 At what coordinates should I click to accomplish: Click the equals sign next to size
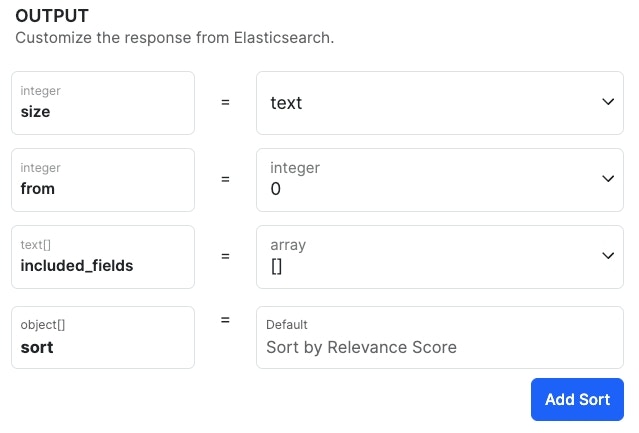[225, 102]
